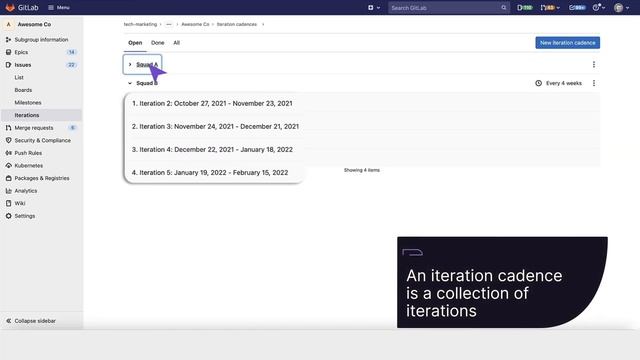Switch to the Done tab

(158, 43)
